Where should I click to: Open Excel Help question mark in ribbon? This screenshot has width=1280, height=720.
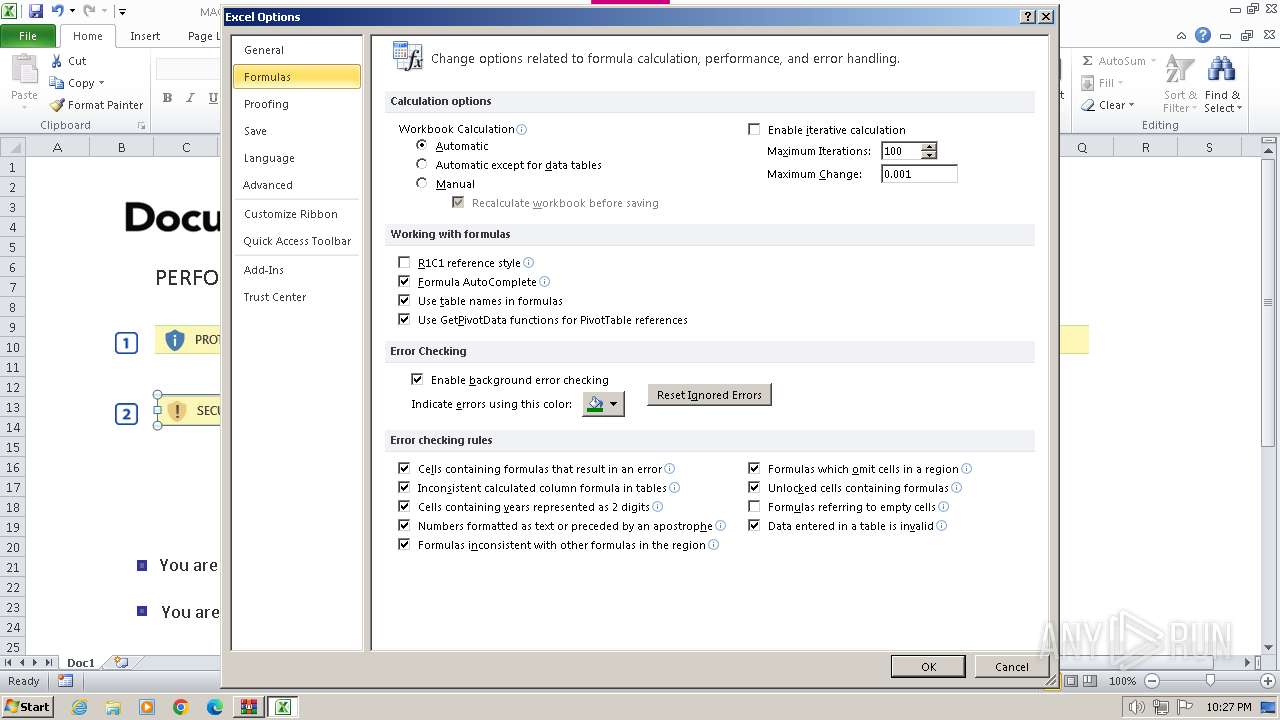[1203, 35]
